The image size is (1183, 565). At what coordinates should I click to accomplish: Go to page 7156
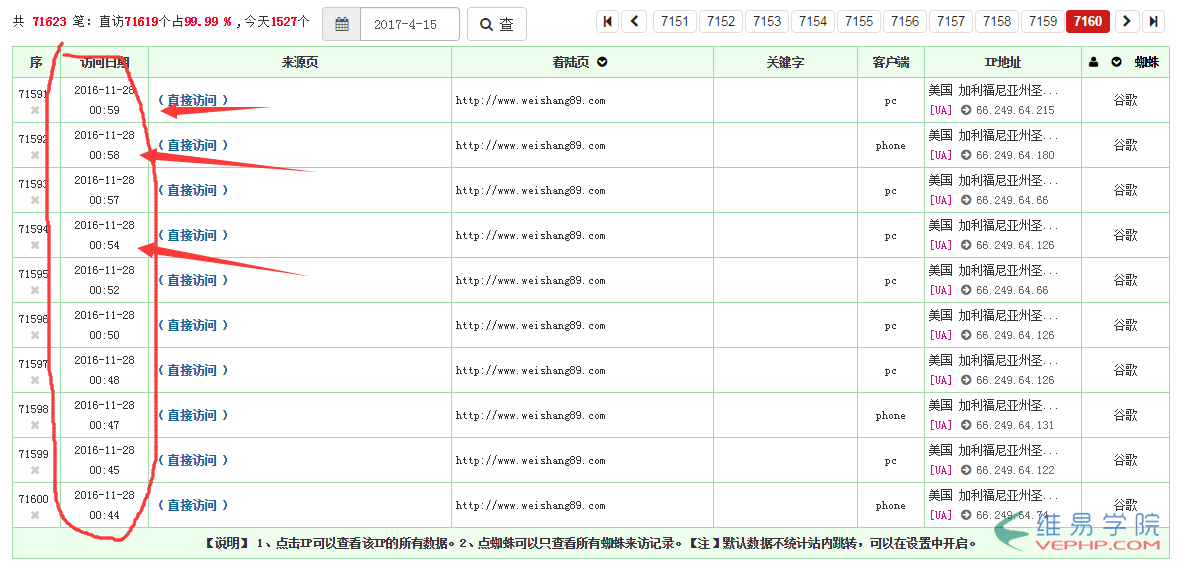click(x=905, y=21)
